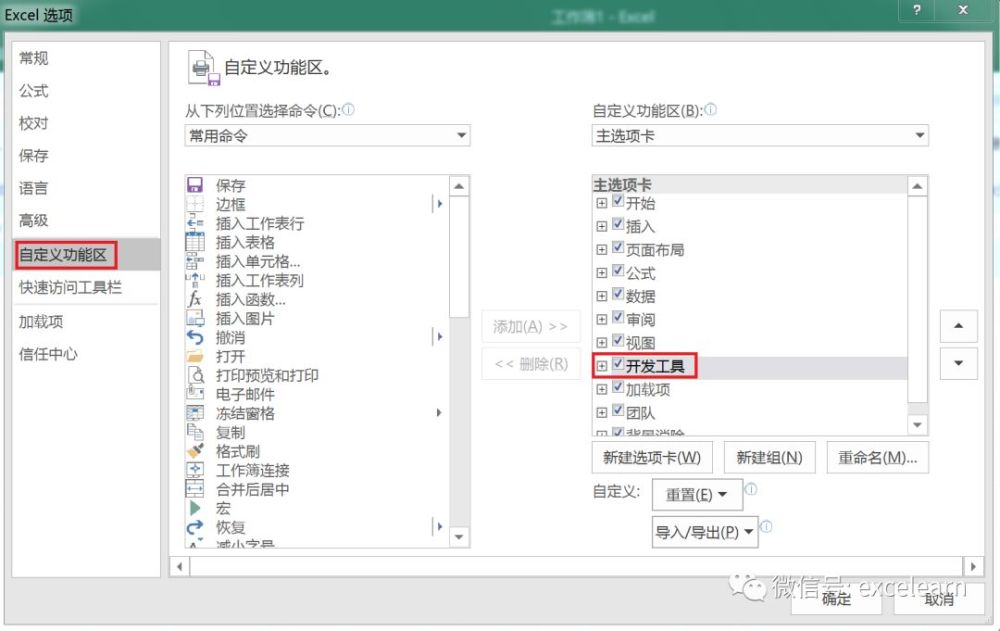Click the Save (保存) command icon

(x=195, y=185)
